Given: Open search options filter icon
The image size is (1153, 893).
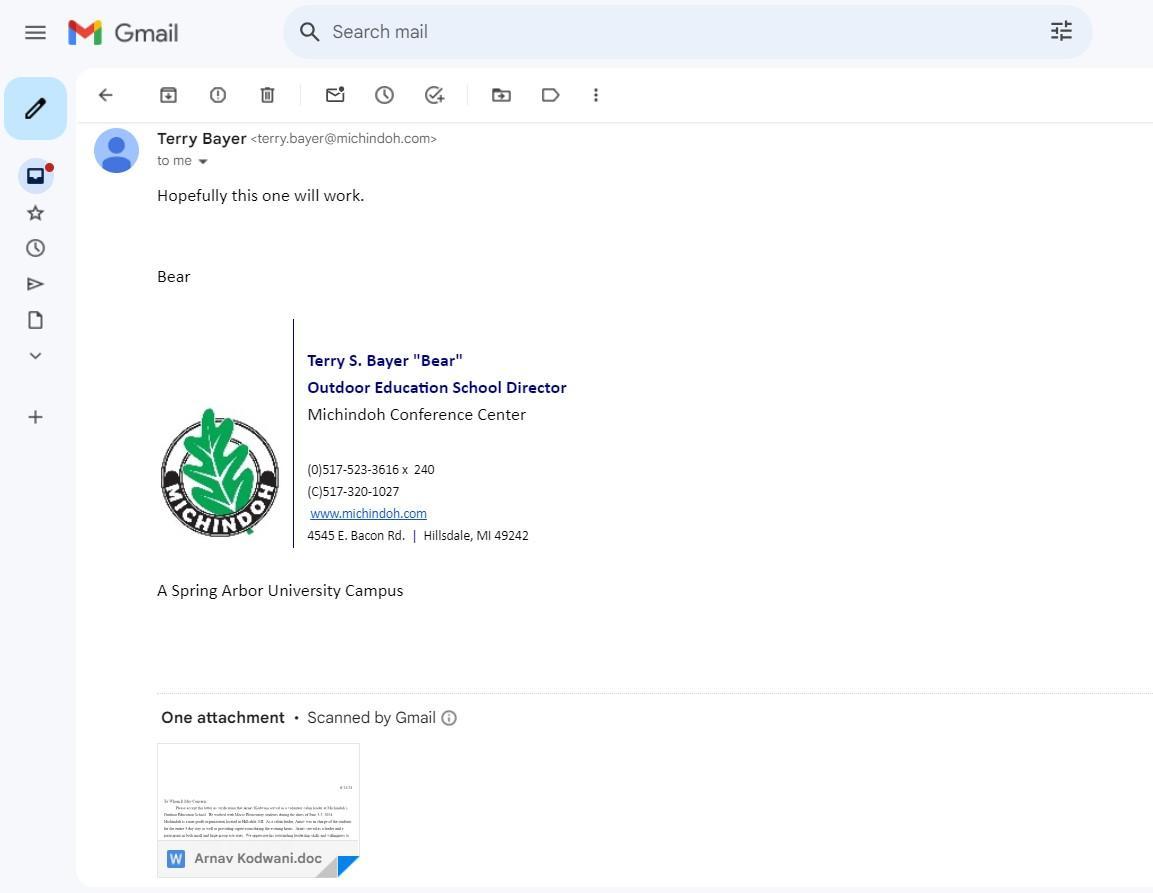Looking at the screenshot, I should pyautogui.click(x=1061, y=31).
